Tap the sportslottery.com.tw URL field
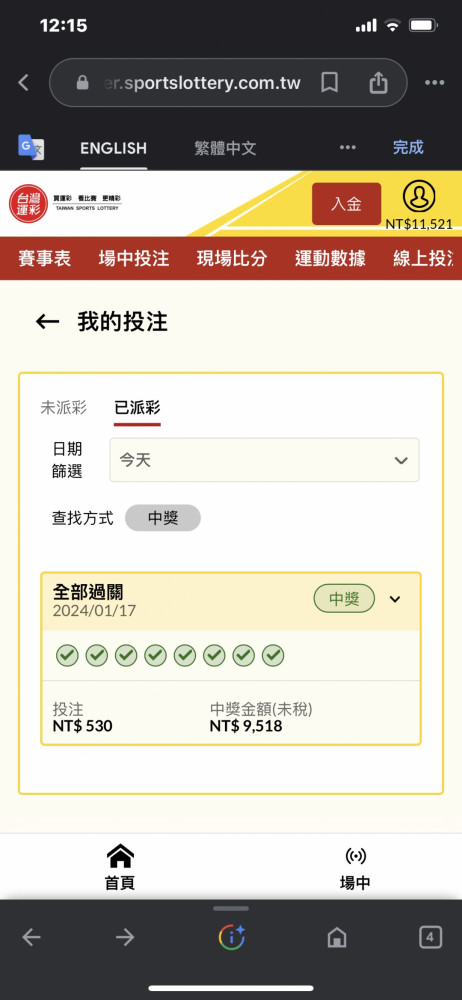 click(202, 82)
